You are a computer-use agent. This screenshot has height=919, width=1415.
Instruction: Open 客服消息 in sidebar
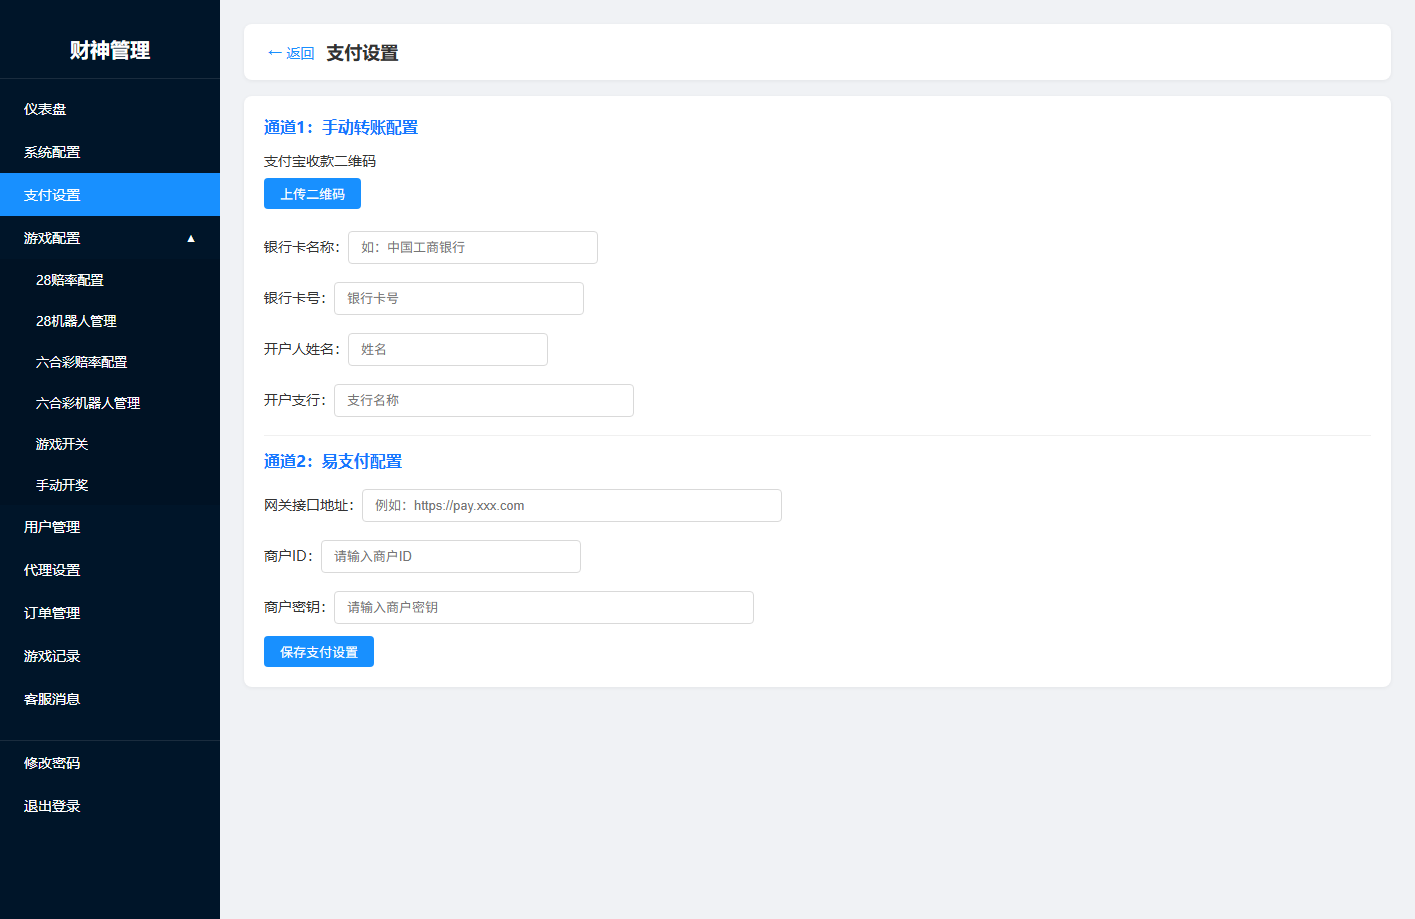tap(110, 699)
